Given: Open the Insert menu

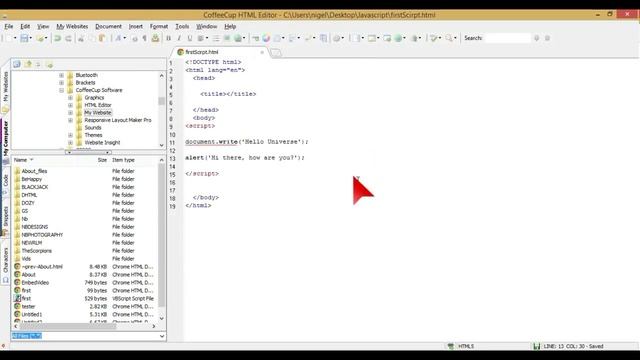Looking at the screenshot, I should [136, 26].
